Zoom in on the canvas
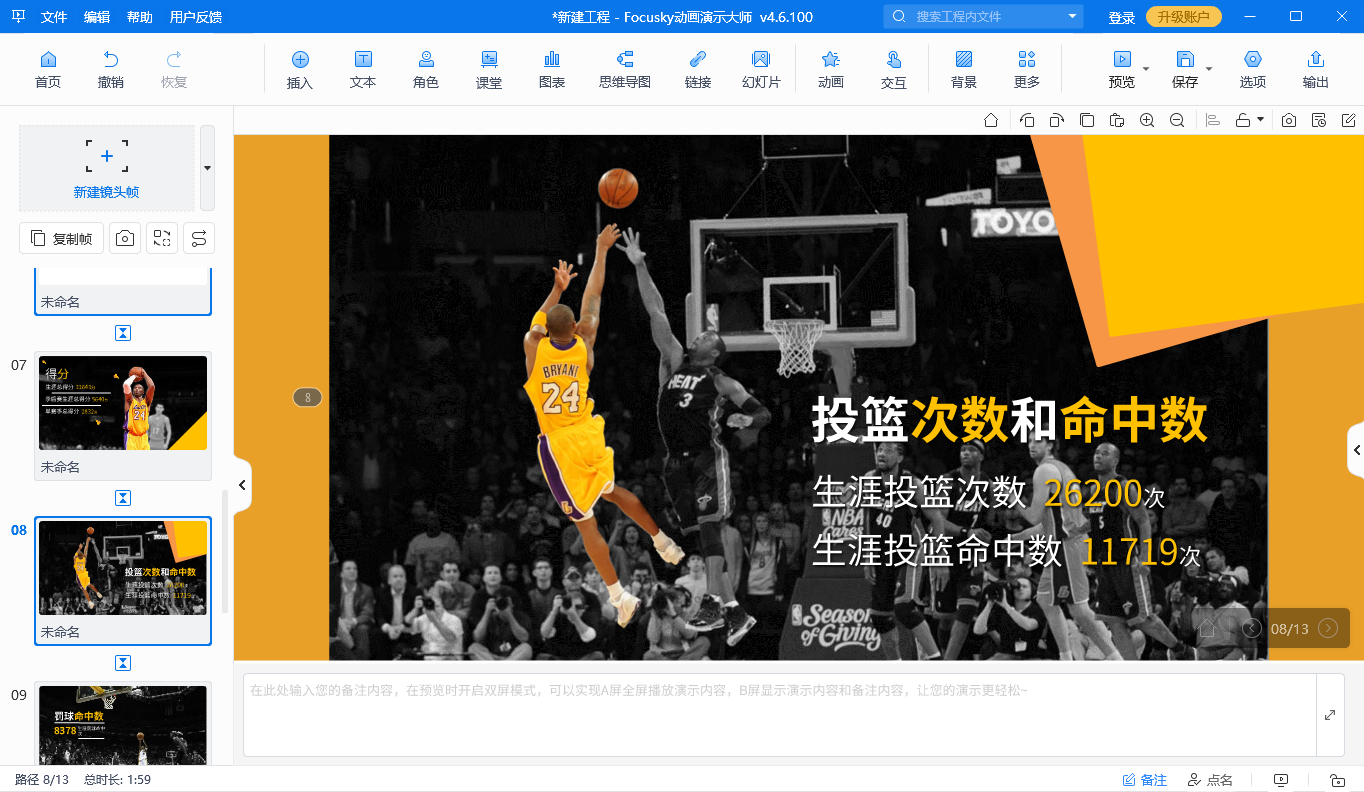Screen dimensions: 1364x792 tap(1147, 120)
